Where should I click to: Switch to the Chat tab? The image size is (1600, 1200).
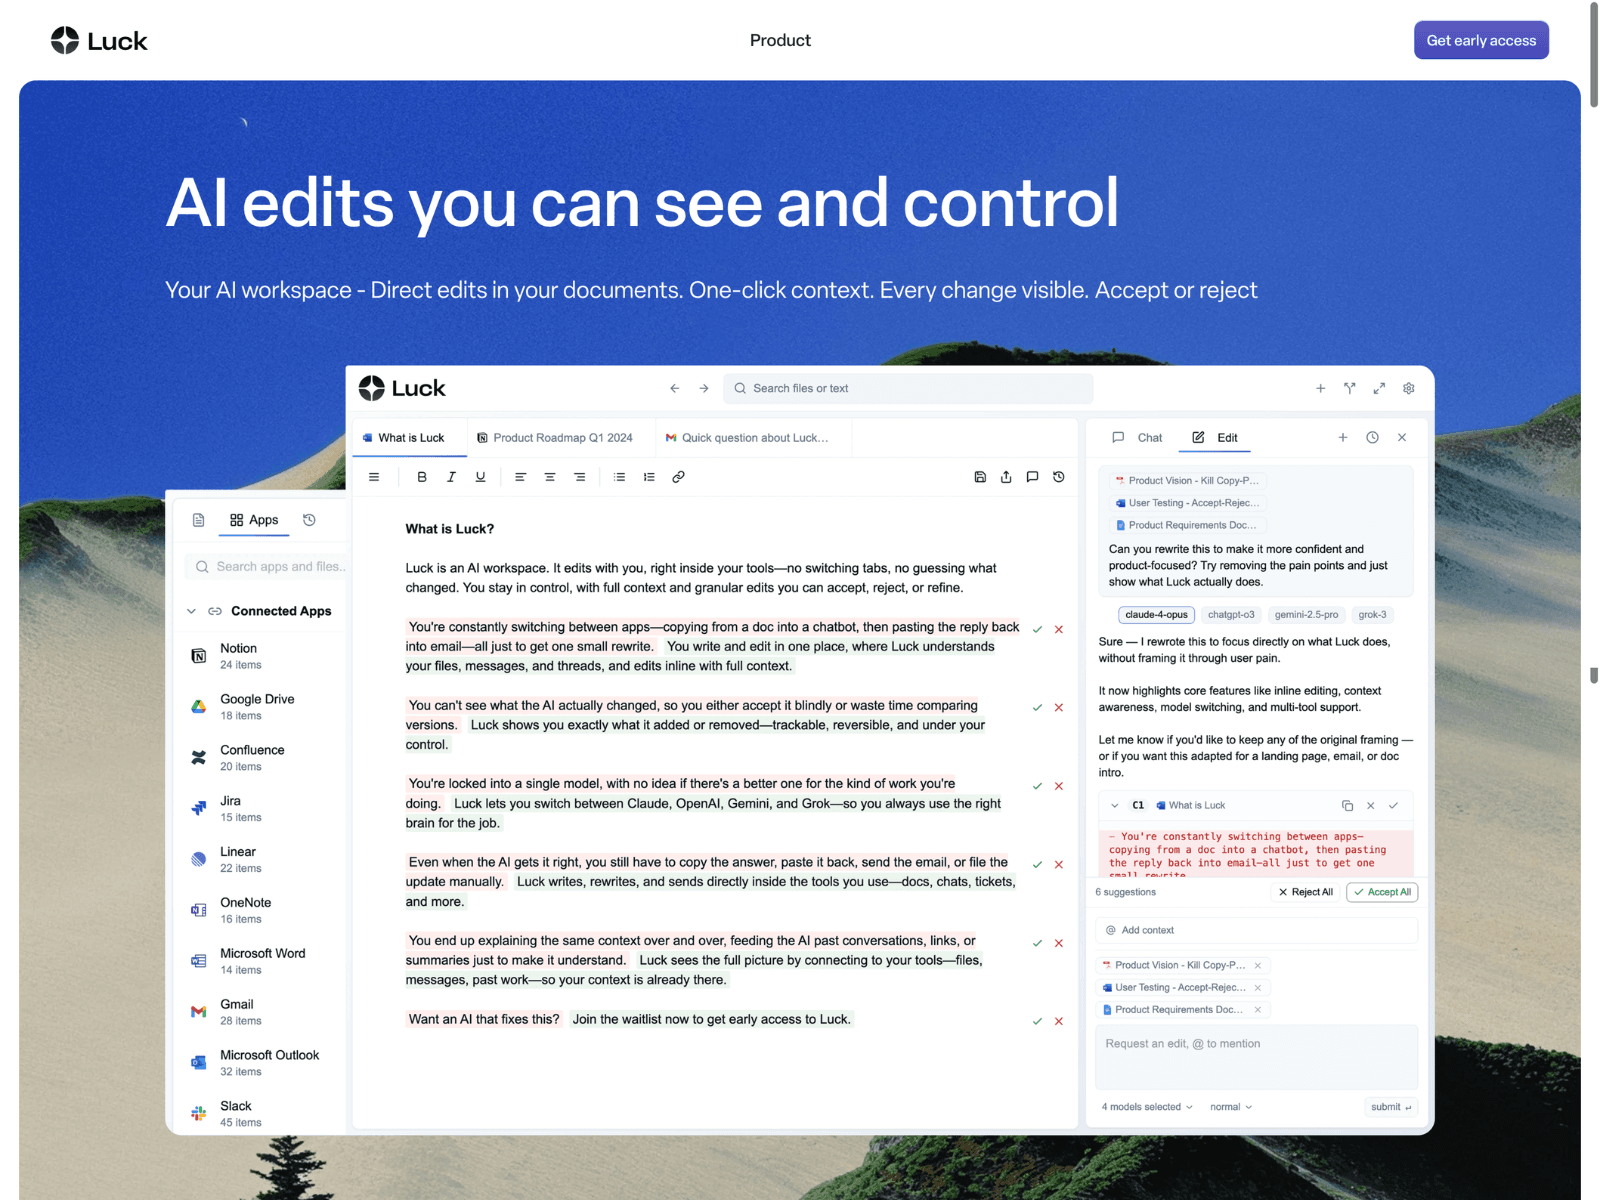click(x=1138, y=438)
